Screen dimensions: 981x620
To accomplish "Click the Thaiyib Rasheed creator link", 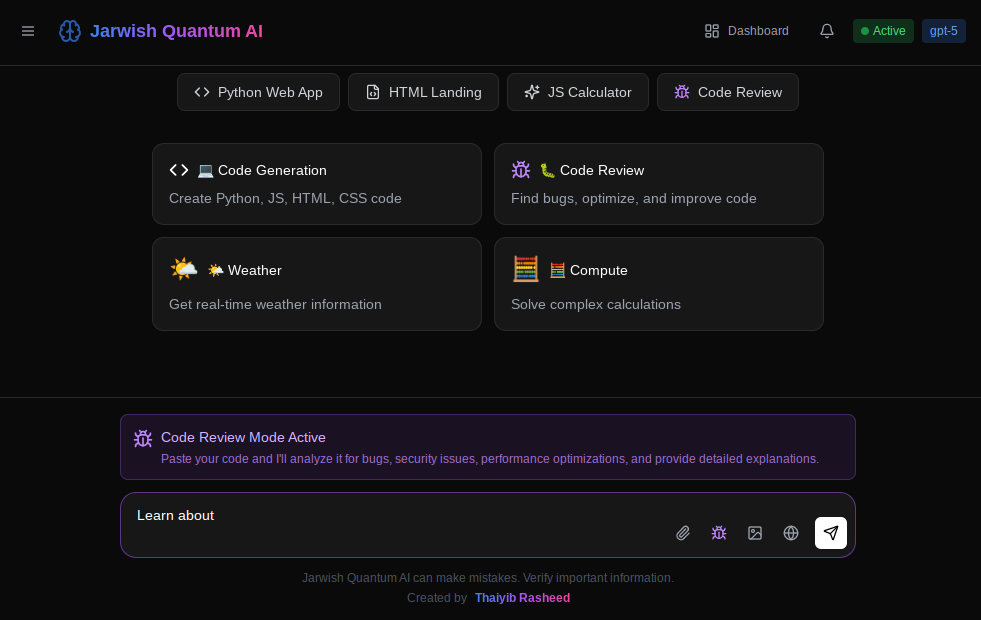I will (x=522, y=598).
